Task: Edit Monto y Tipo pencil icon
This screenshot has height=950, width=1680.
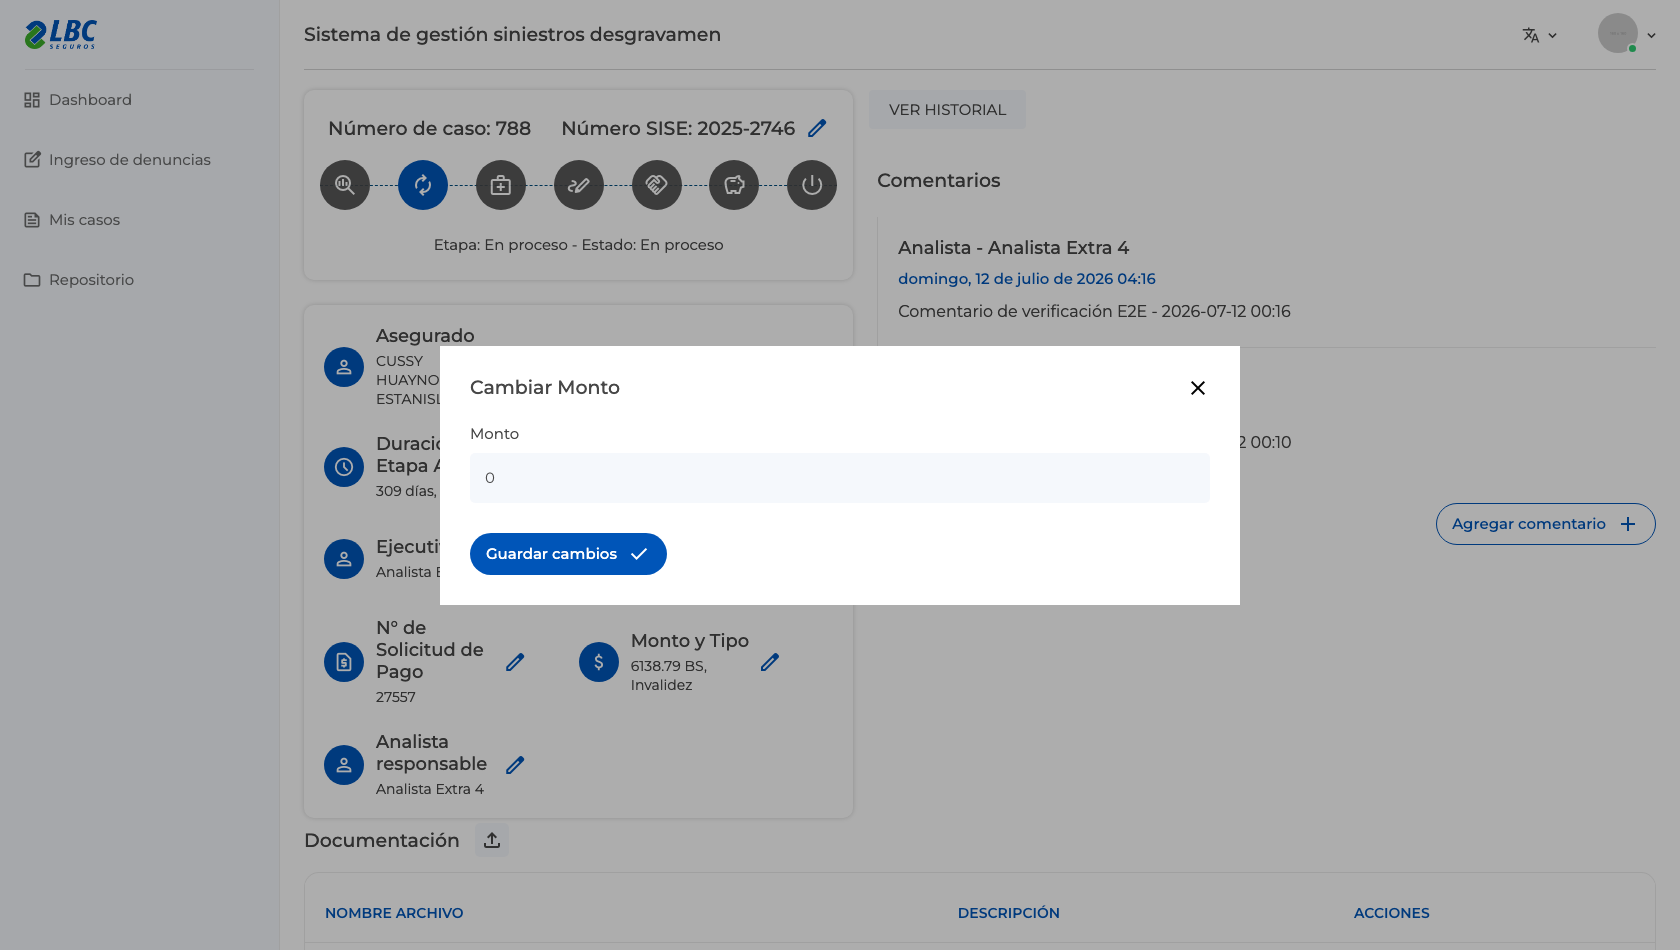Action: tap(770, 662)
